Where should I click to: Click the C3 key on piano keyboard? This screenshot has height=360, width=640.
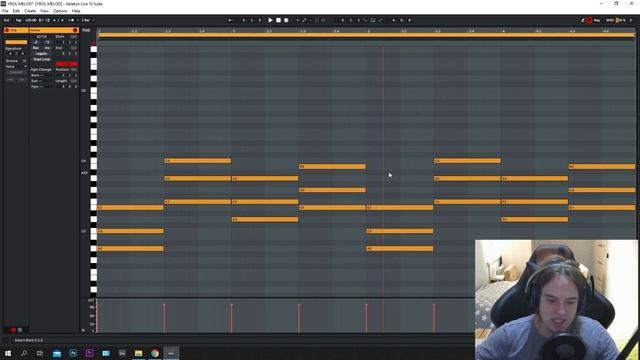pyautogui.click(x=93, y=231)
